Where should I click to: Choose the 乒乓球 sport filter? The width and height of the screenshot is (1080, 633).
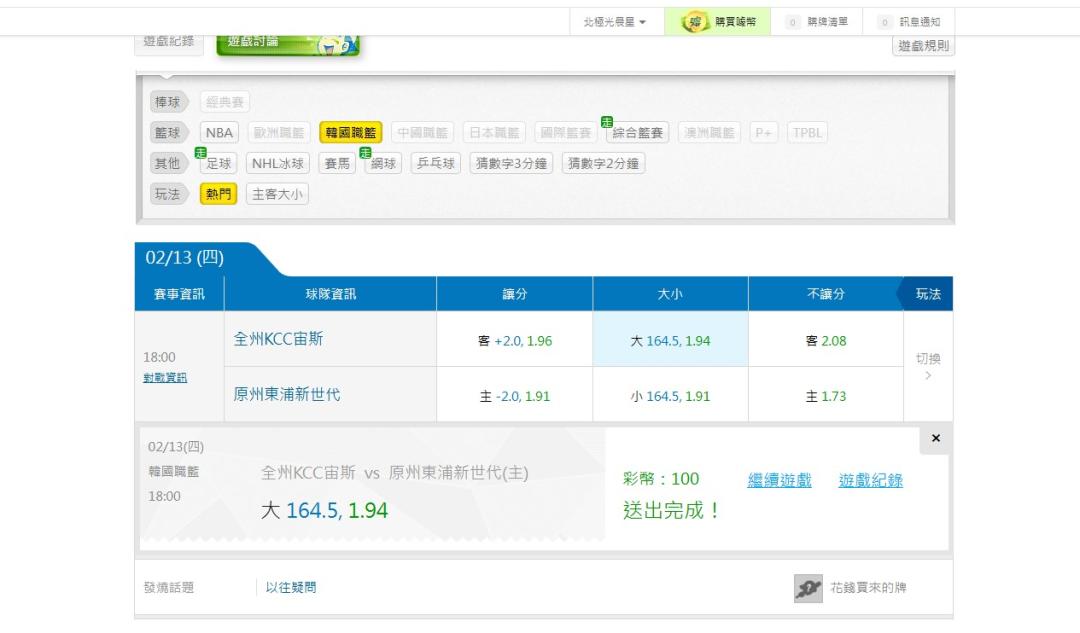coord(435,163)
